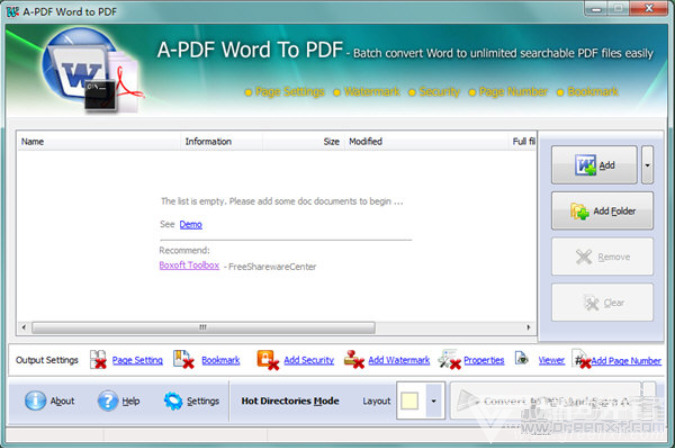Click the Watermark banner item

coord(367,92)
